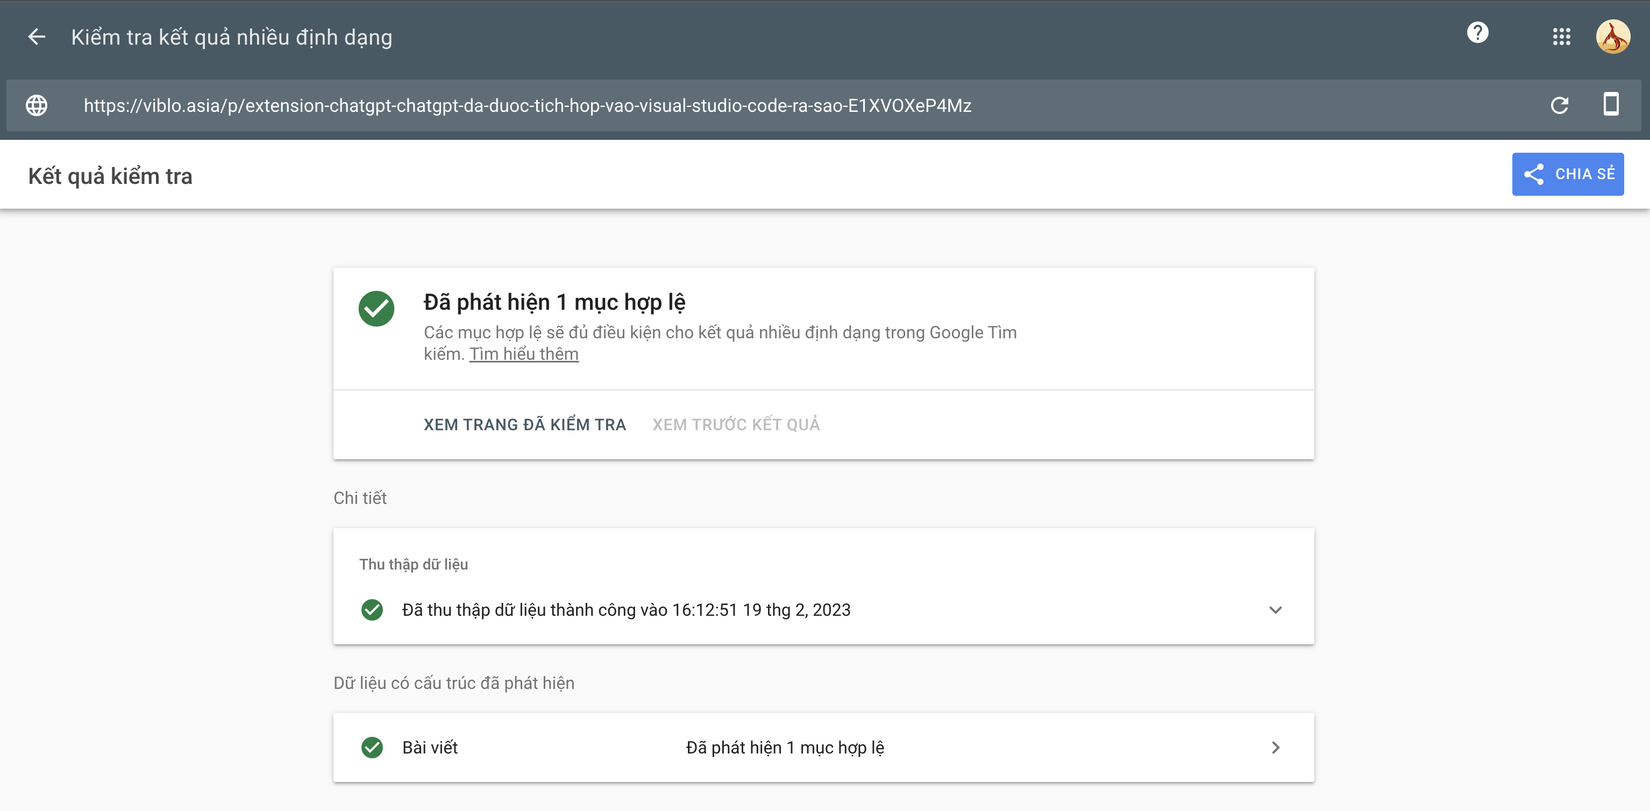Click the green crawl success checkmark
Screen dimensions: 1650x811
tap(372, 610)
